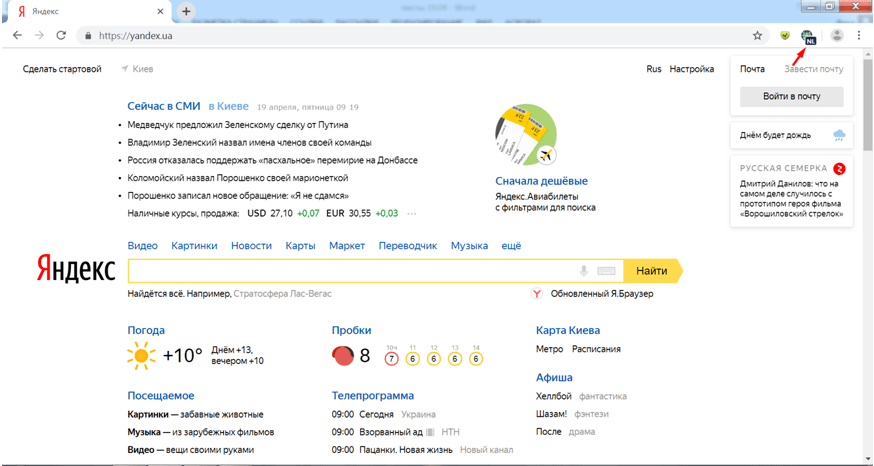
Task: Expand more currency rates via the ellipsis
Action: [x=411, y=214]
